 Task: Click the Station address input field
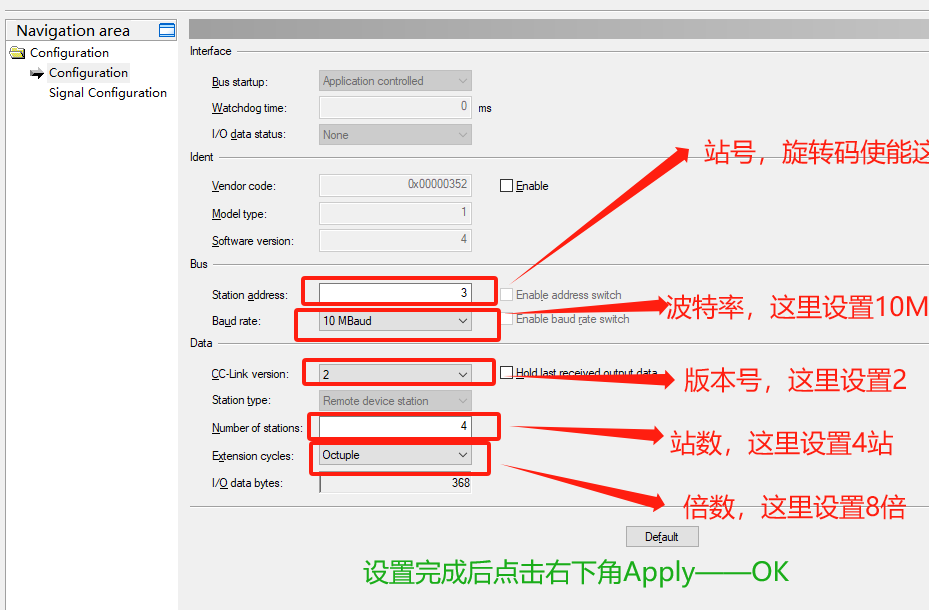point(395,293)
